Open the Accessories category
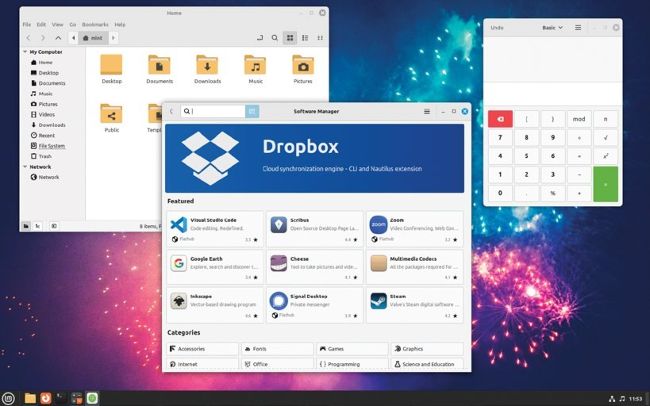Image resolution: width=650 pixels, height=406 pixels. click(203, 349)
